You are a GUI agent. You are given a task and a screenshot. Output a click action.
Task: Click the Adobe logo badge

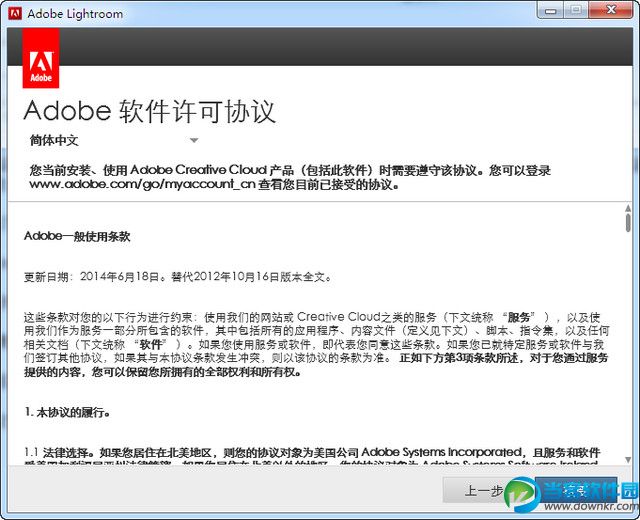click(x=41, y=58)
